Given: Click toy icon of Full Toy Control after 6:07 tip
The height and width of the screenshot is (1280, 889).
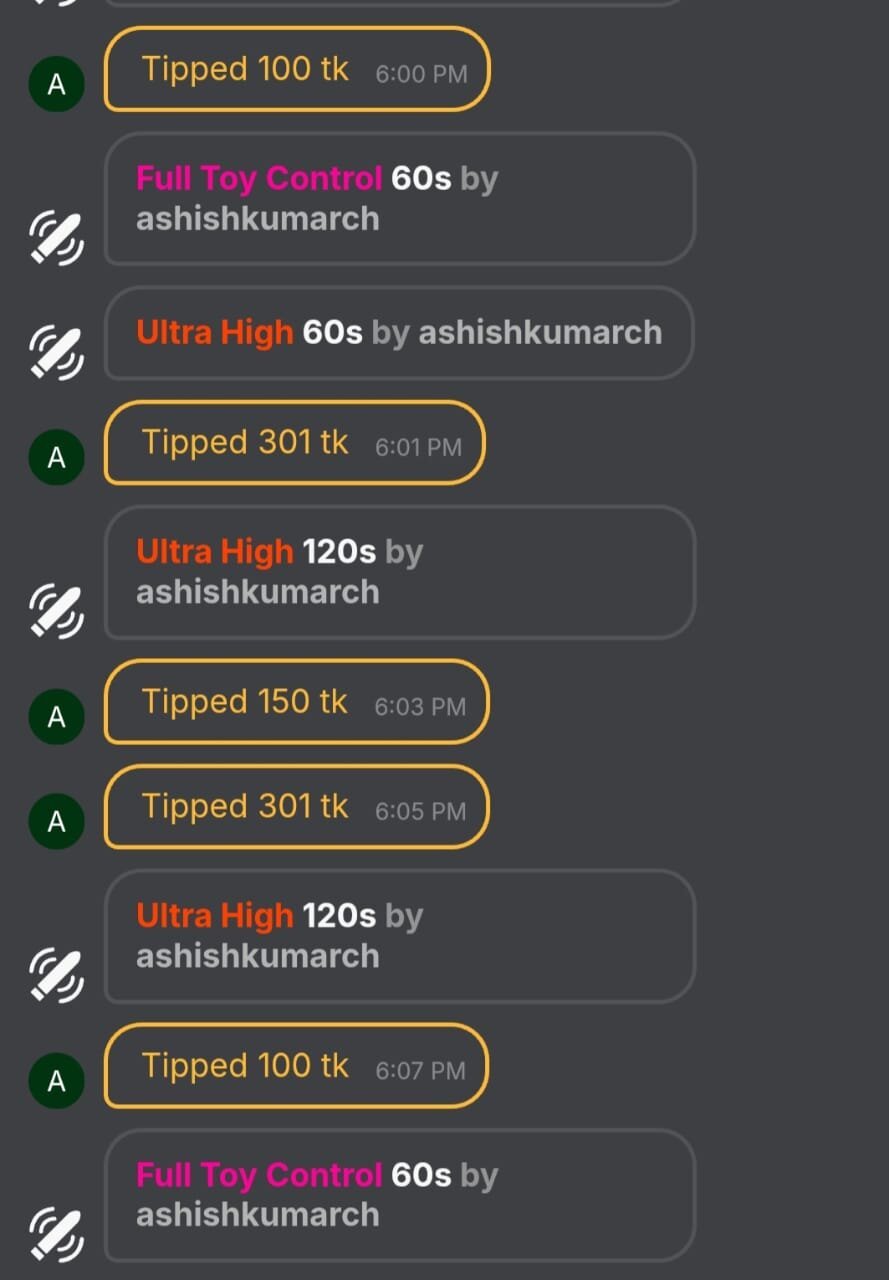Looking at the screenshot, I should tap(56, 1234).
